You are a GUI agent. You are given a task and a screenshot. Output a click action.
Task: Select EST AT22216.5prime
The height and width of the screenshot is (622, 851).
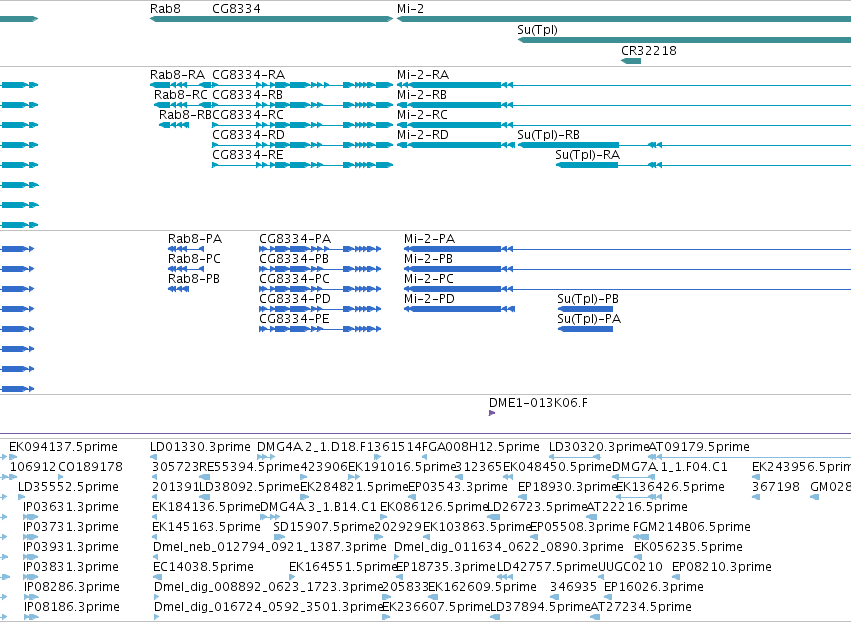point(637,507)
